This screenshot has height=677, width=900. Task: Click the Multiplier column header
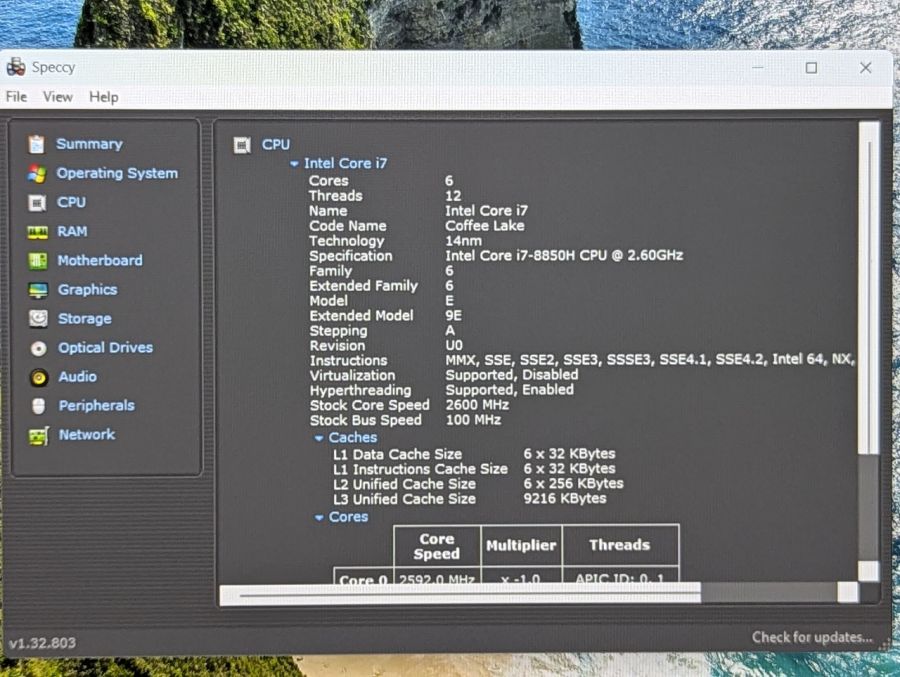521,546
